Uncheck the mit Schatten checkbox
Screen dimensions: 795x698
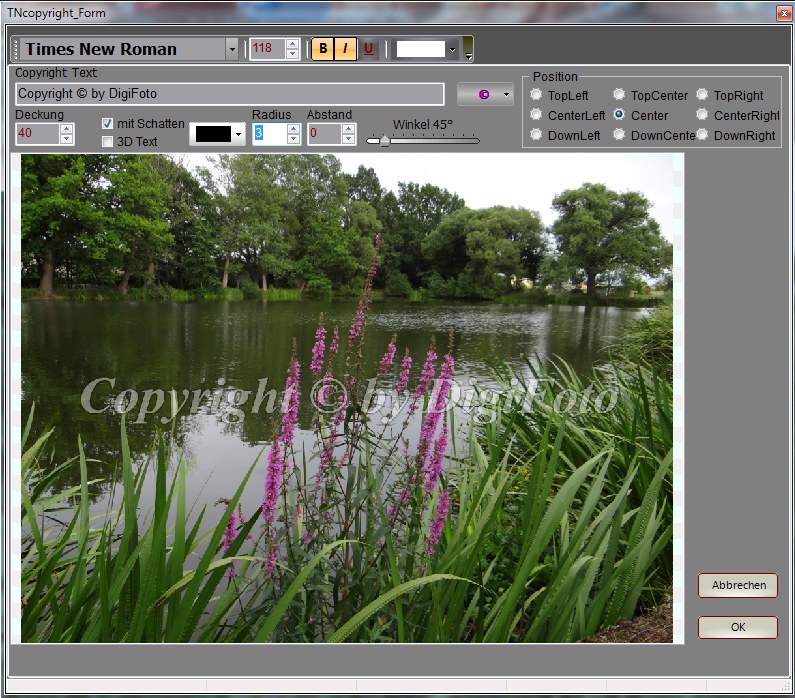(108, 123)
